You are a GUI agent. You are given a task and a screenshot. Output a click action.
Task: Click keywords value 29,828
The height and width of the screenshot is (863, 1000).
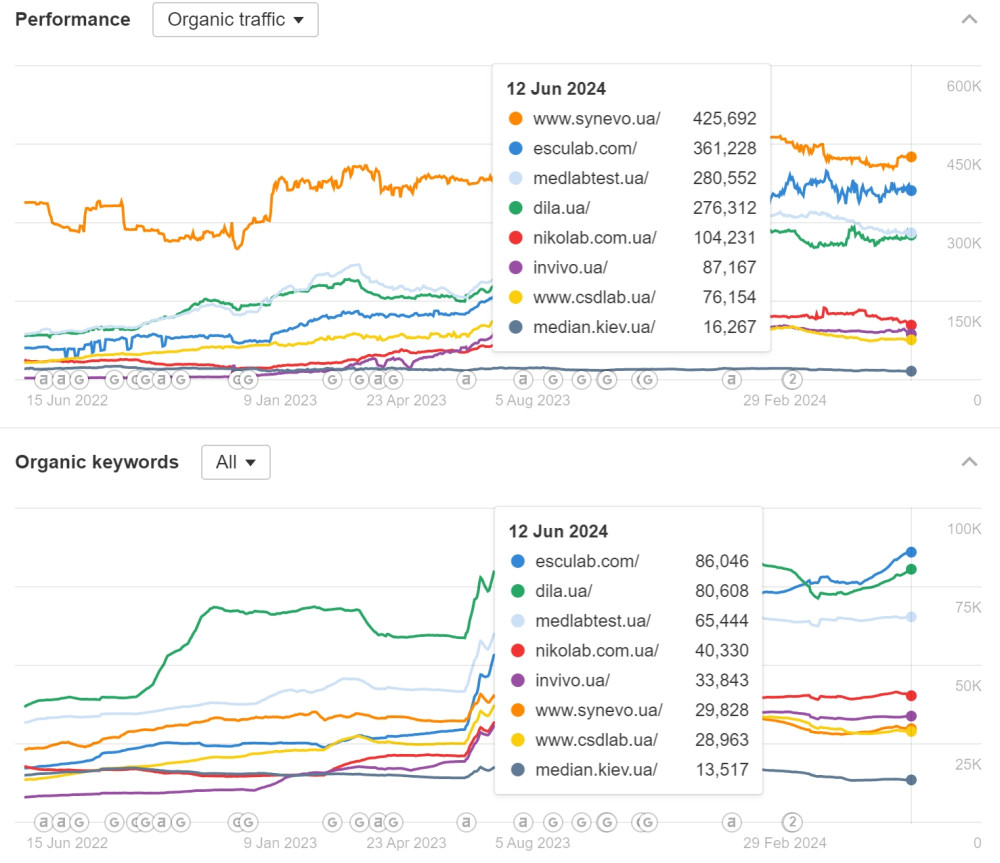coord(722,710)
